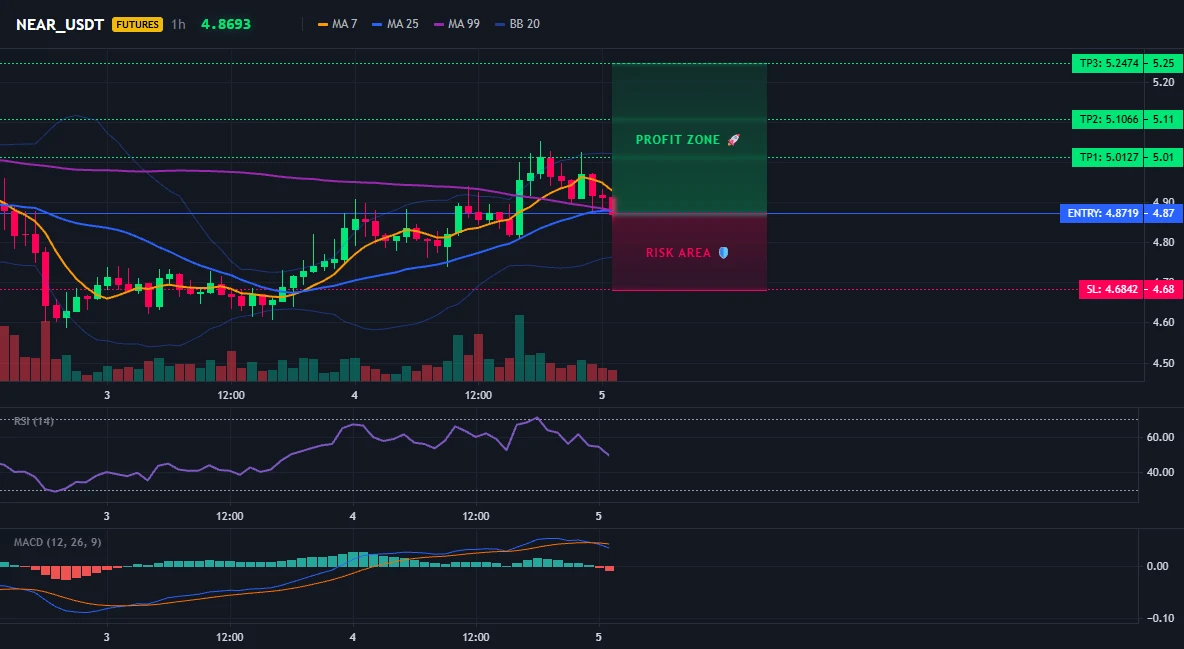The image size is (1184, 649).
Task: Select the yellow FUTURES badge
Action: (x=137, y=24)
